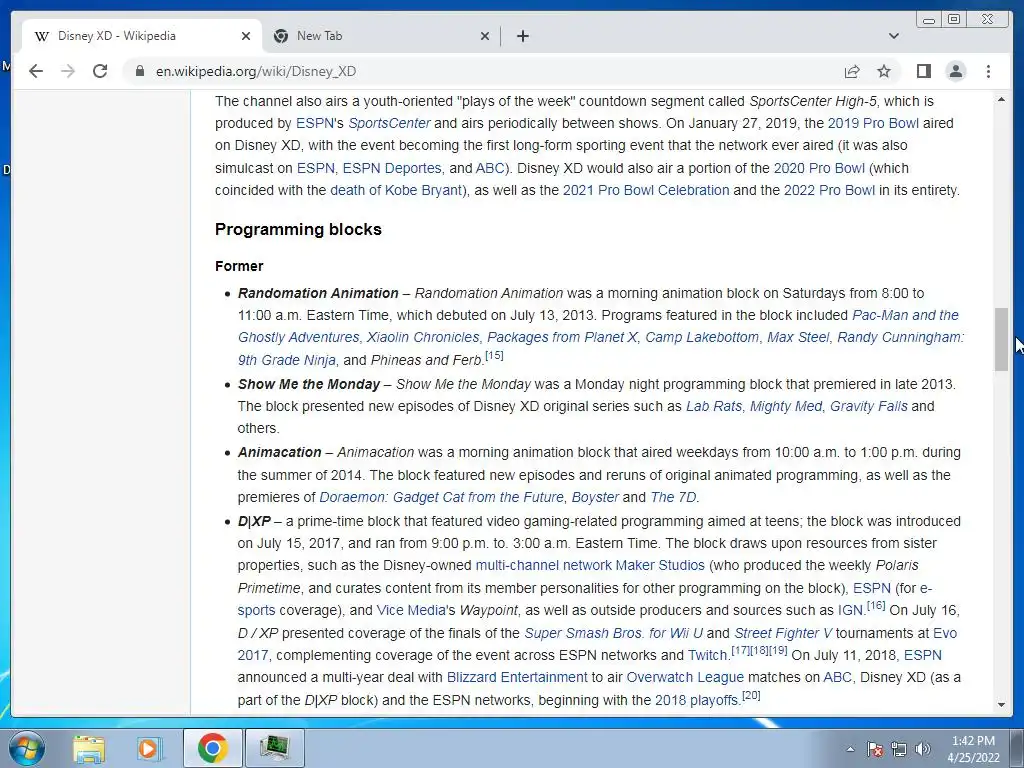Bookmark this page with star

[x=884, y=71]
